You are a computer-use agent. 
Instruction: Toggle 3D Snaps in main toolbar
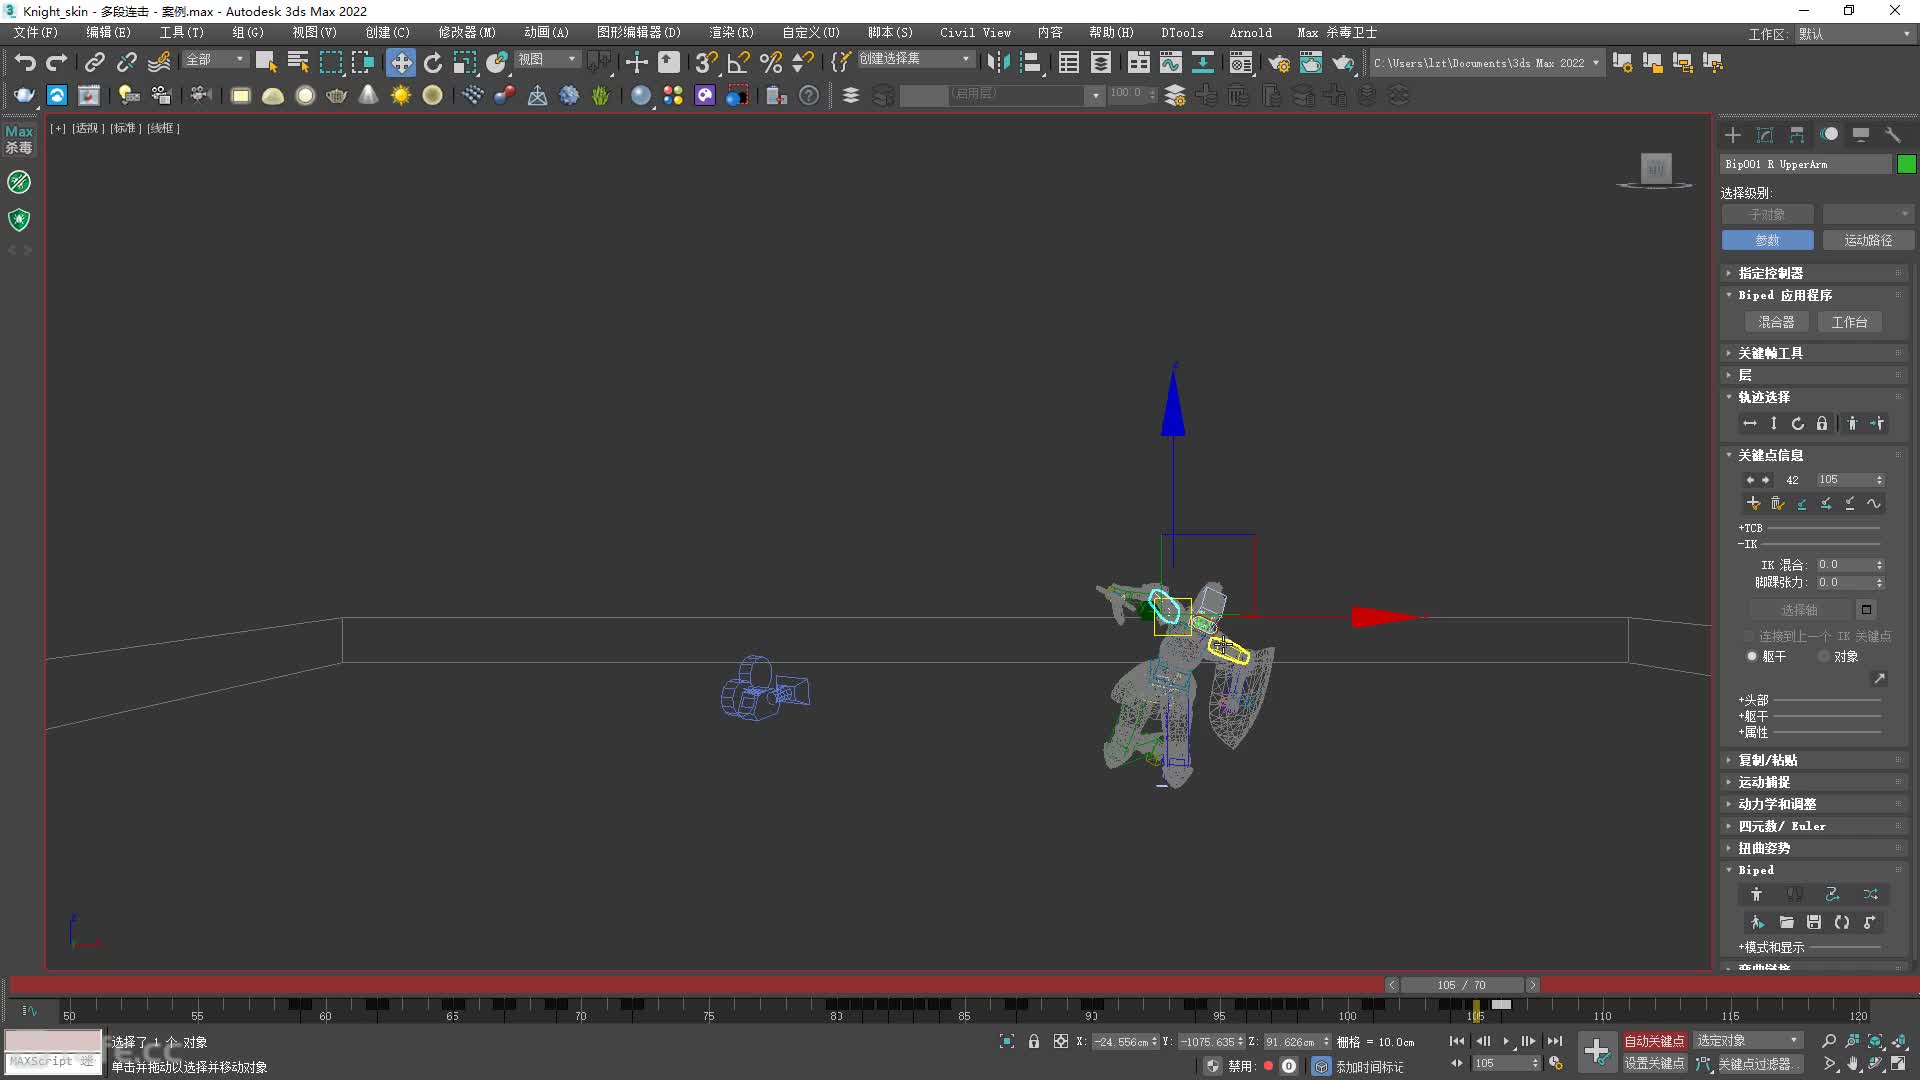(x=707, y=62)
